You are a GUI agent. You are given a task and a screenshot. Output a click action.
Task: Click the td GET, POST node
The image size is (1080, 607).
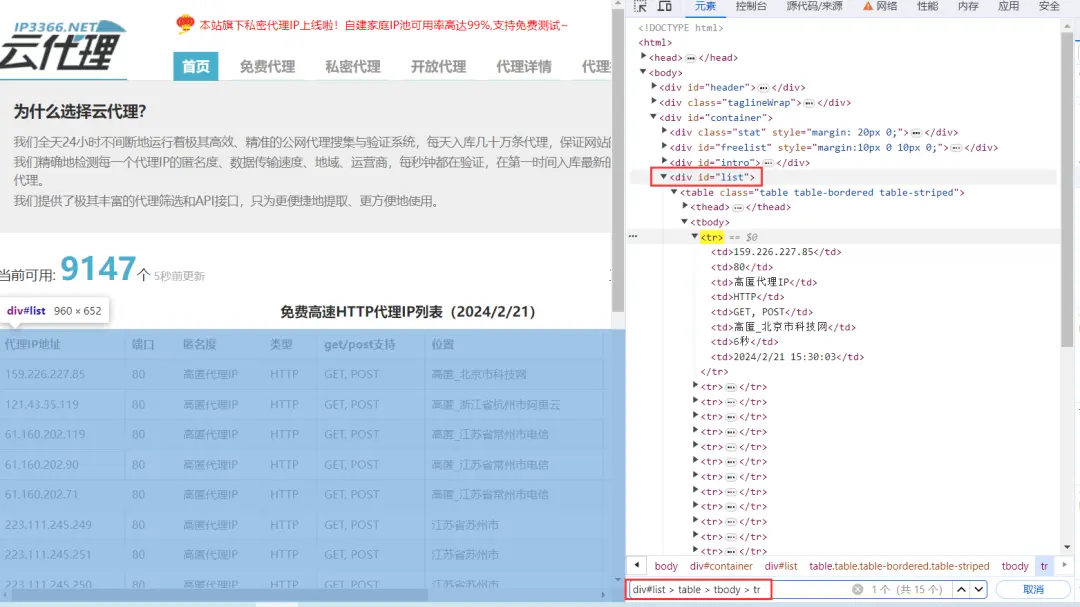762,312
